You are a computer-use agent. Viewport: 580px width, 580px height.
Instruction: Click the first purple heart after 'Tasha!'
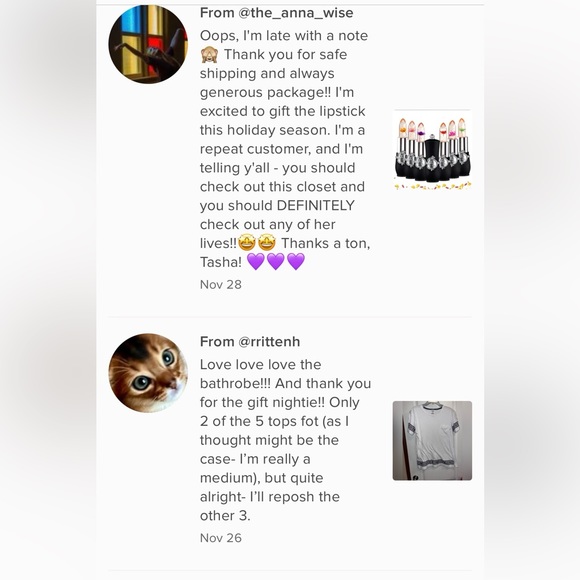pos(256,262)
